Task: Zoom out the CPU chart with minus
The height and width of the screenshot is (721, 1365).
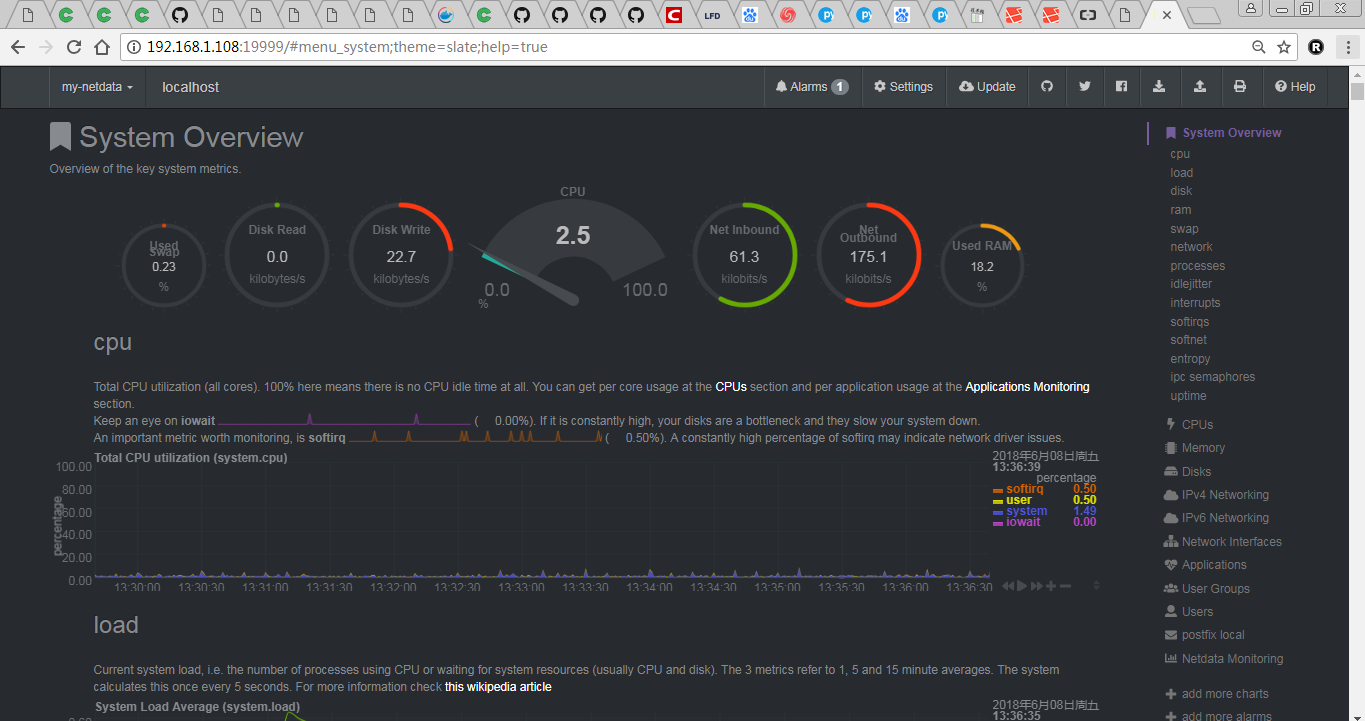Action: pyautogui.click(x=1066, y=586)
